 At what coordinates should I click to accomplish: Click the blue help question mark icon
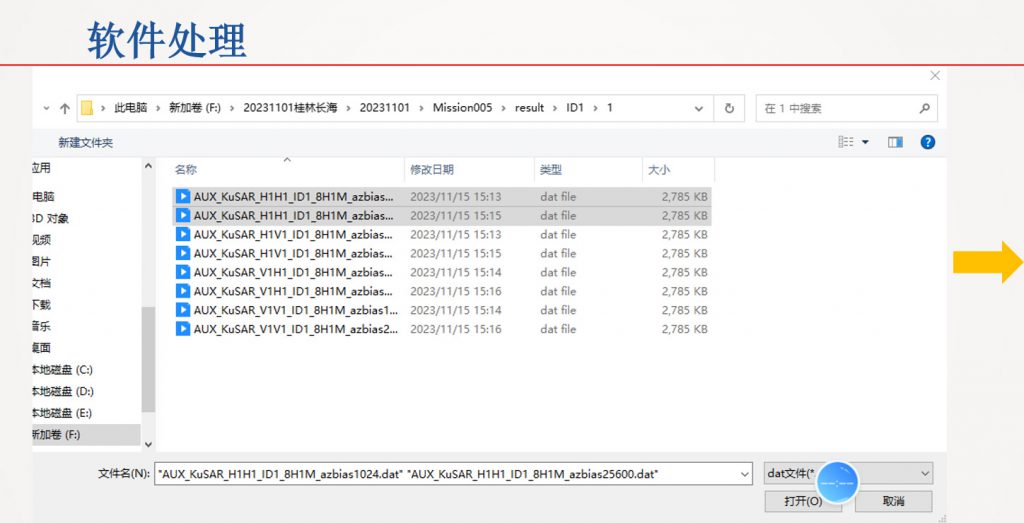tap(927, 143)
